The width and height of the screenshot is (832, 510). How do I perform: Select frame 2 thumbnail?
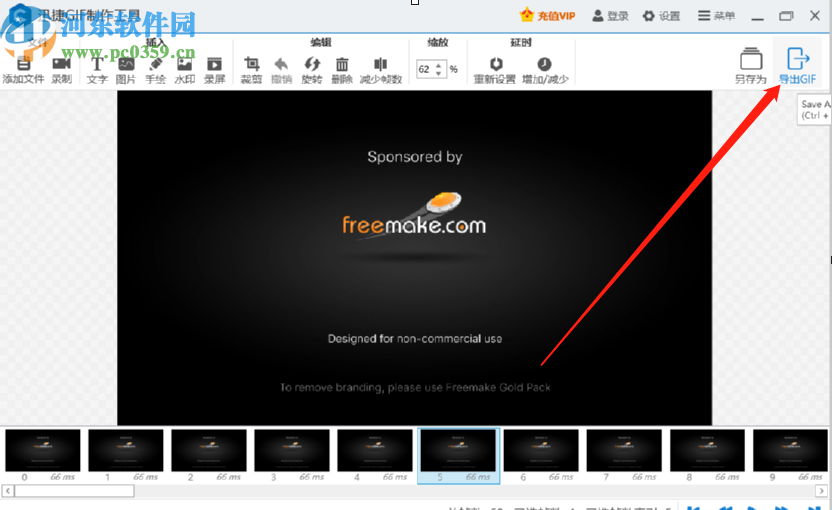click(209, 450)
